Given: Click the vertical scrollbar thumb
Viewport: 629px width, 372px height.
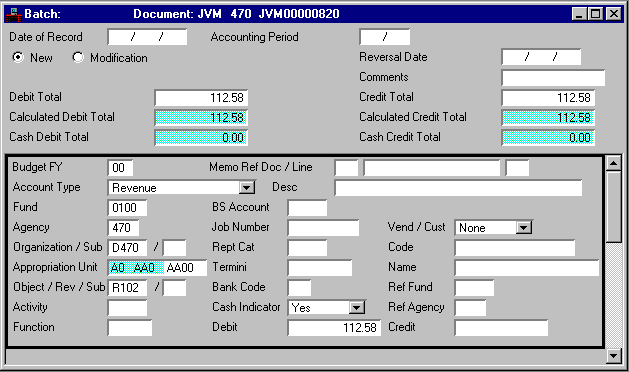Looking at the screenshot, I should pyautogui.click(x=614, y=206).
